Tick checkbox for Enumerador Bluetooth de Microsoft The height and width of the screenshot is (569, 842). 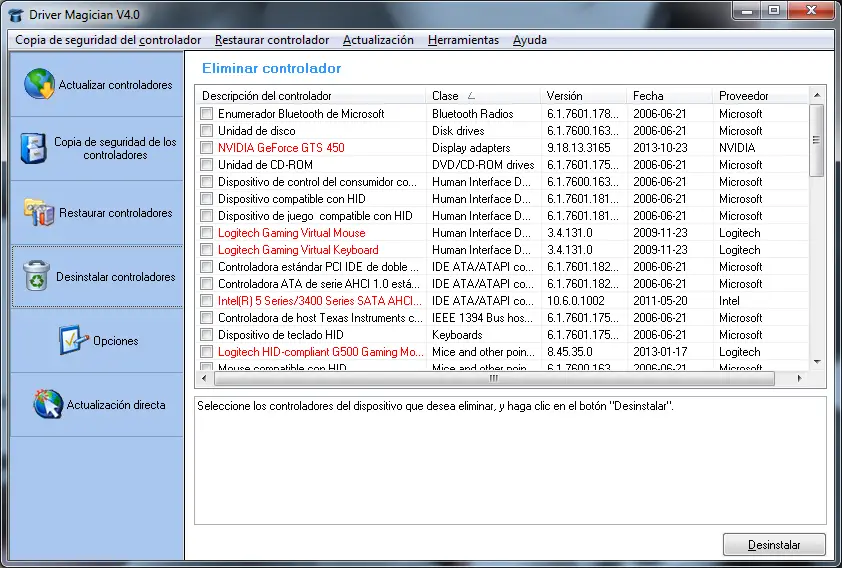tap(206, 113)
